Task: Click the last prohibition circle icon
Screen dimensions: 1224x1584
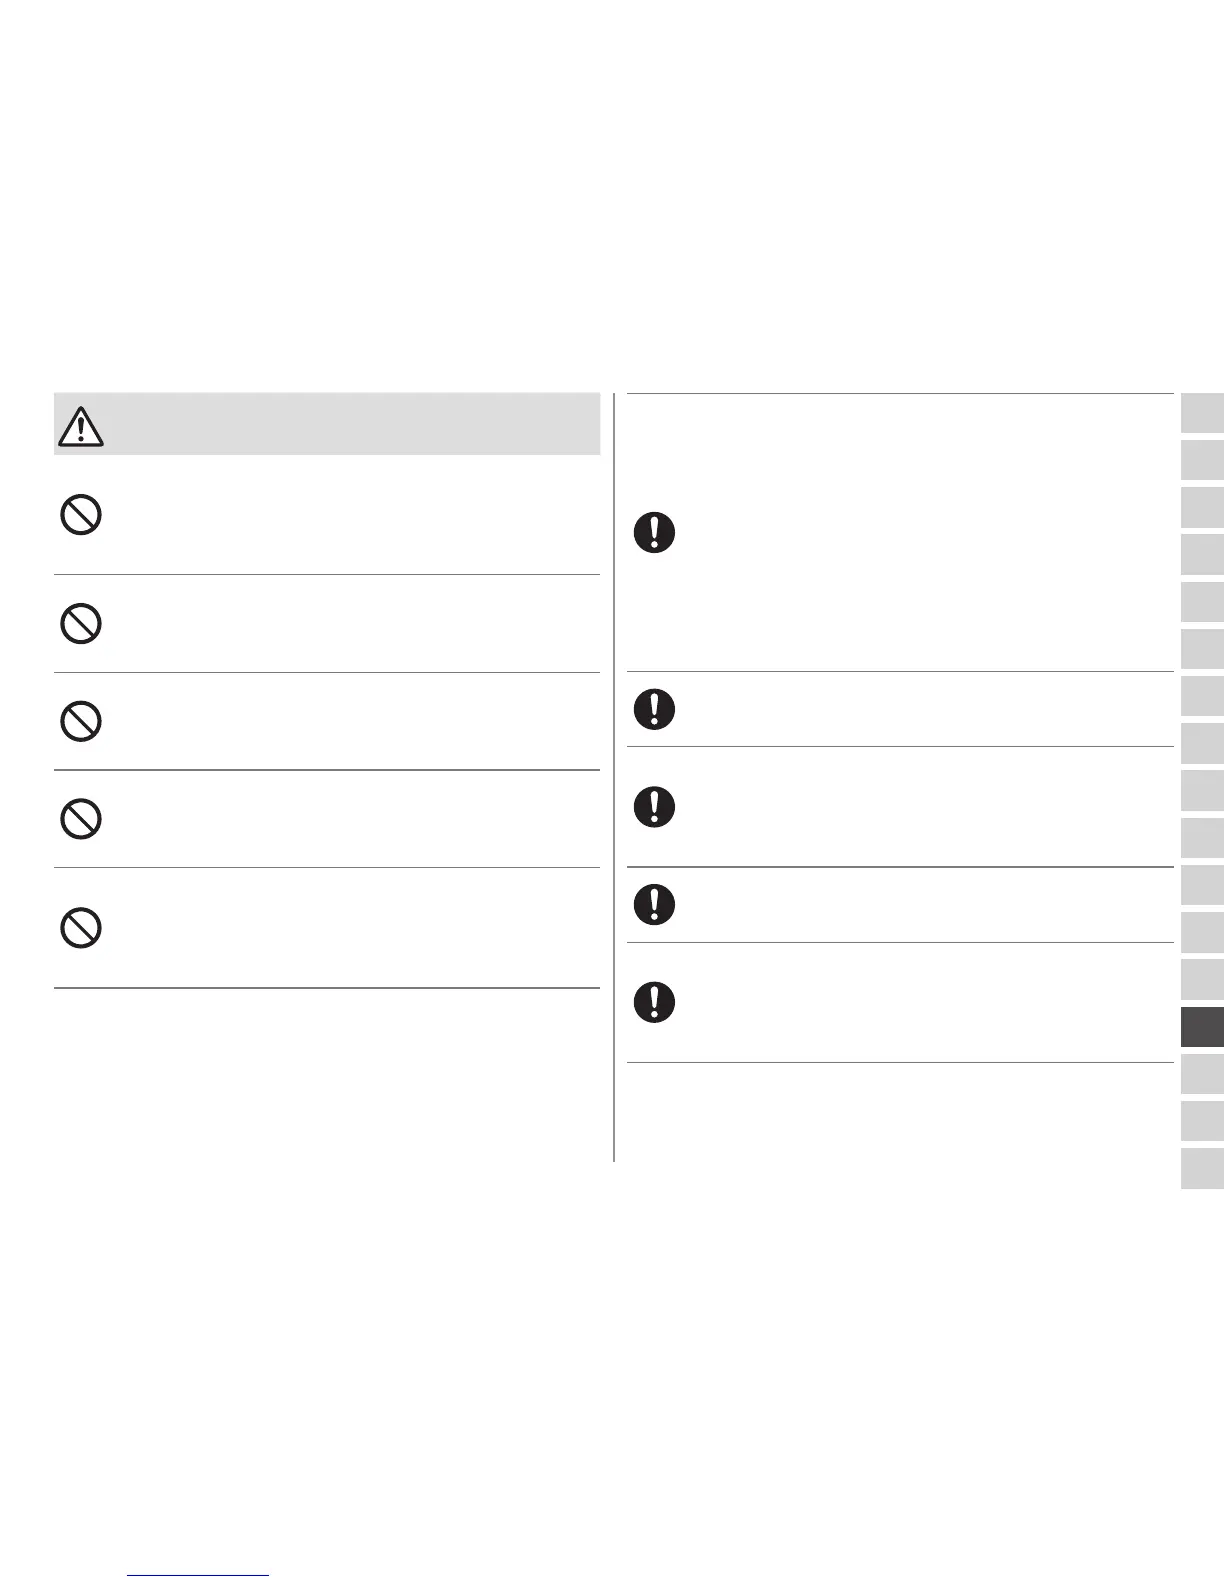Action: tap(81, 929)
